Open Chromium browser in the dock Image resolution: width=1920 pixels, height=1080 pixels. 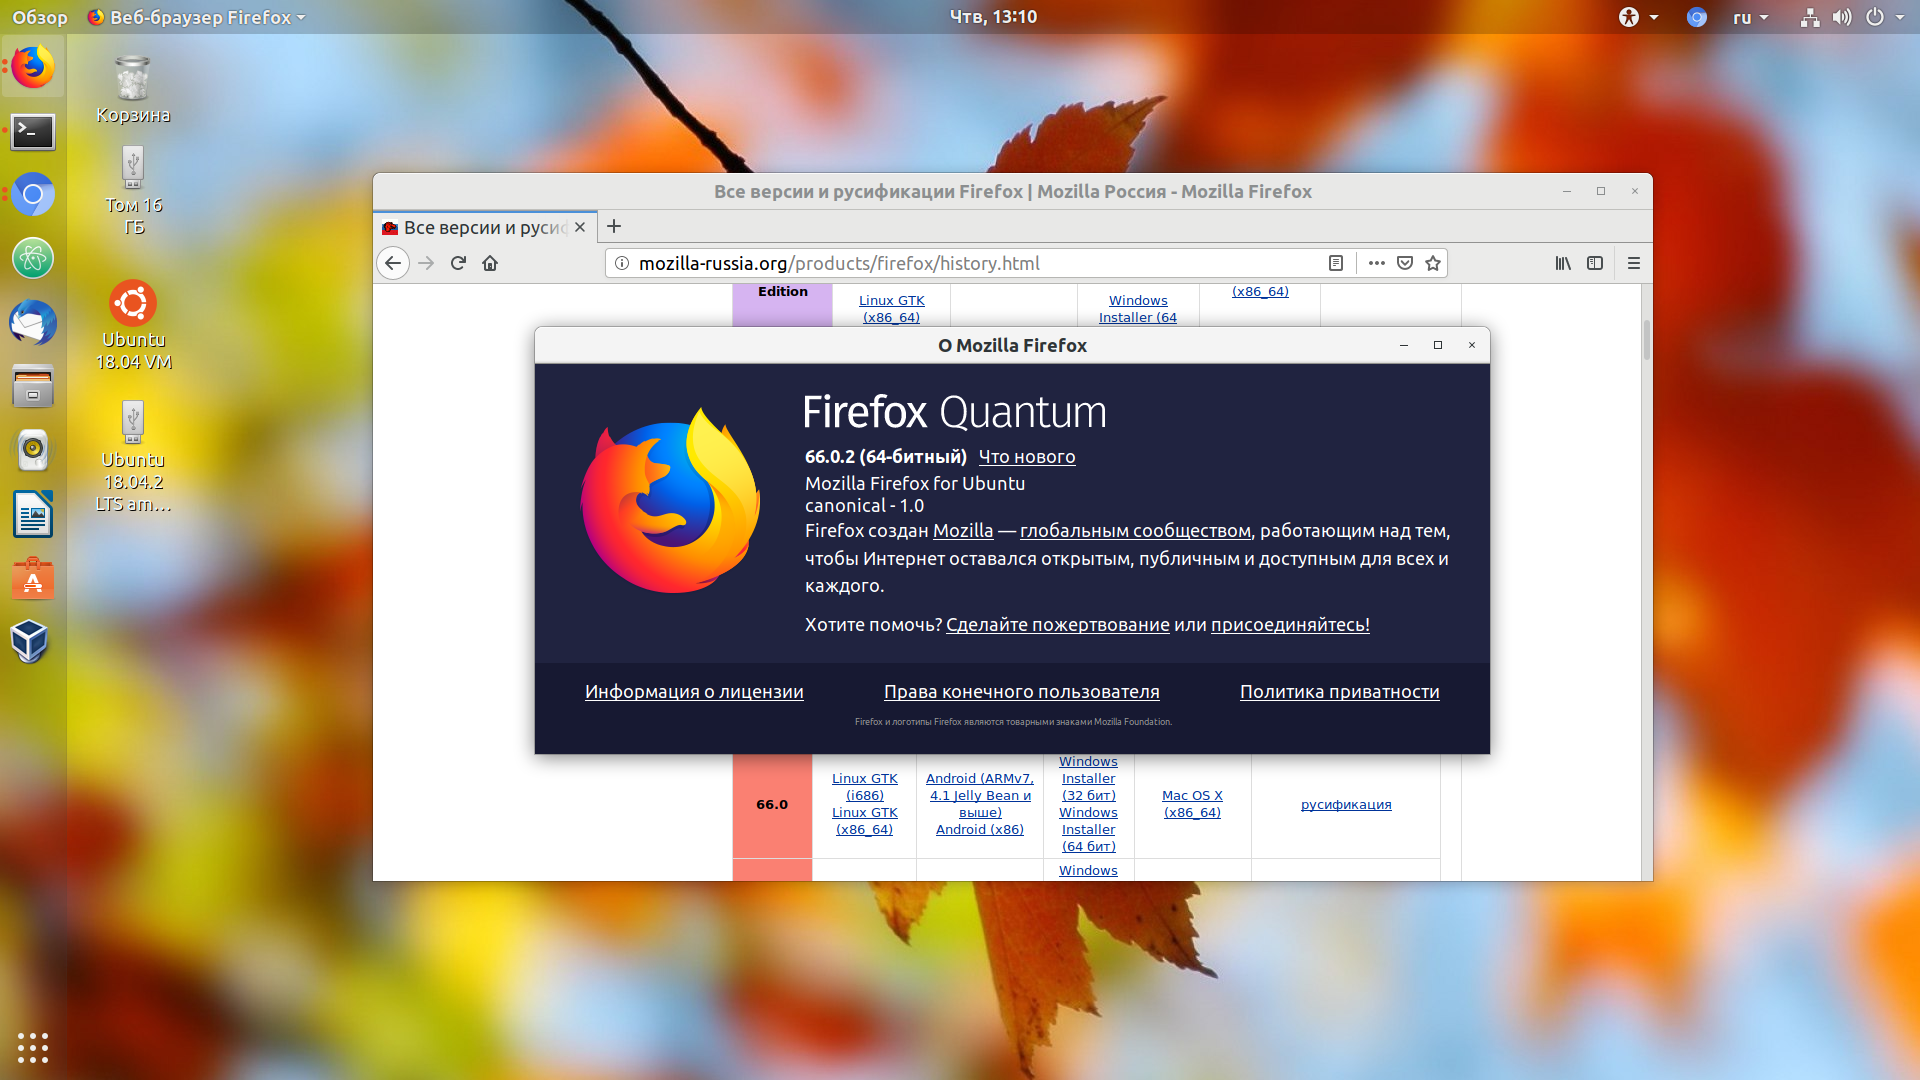(33, 195)
